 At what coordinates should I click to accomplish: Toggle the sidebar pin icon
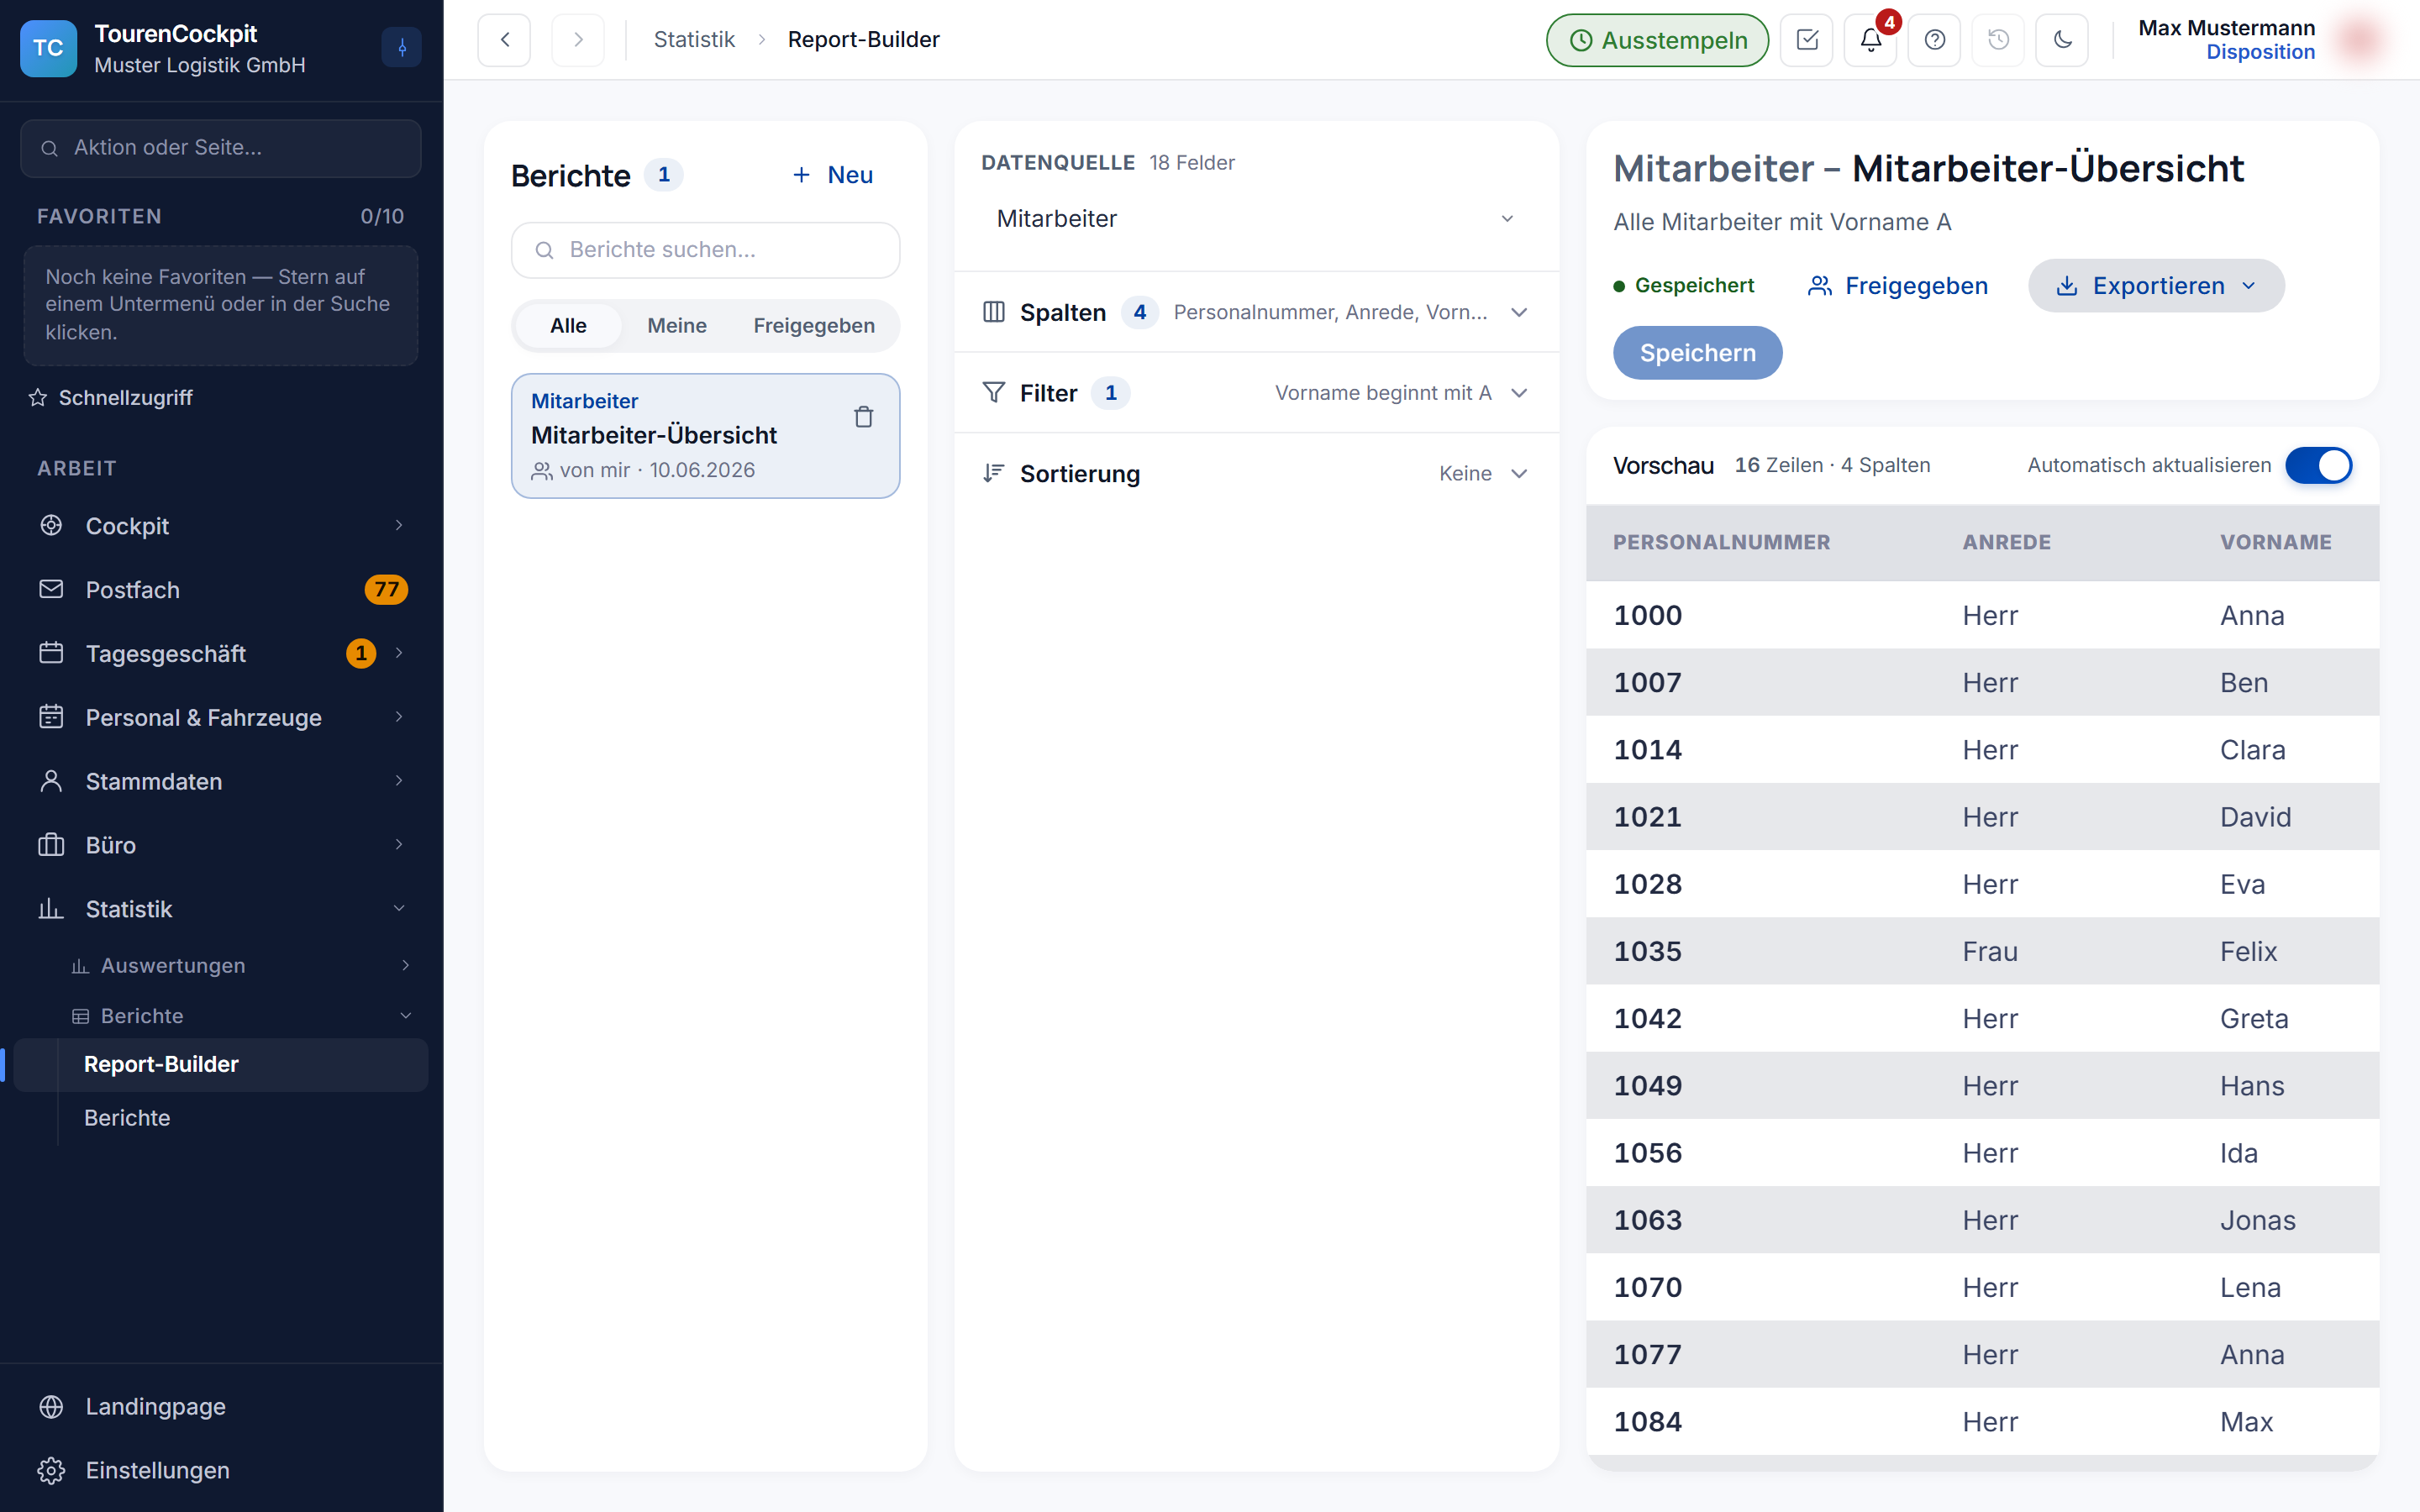pyautogui.click(x=402, y=47)
